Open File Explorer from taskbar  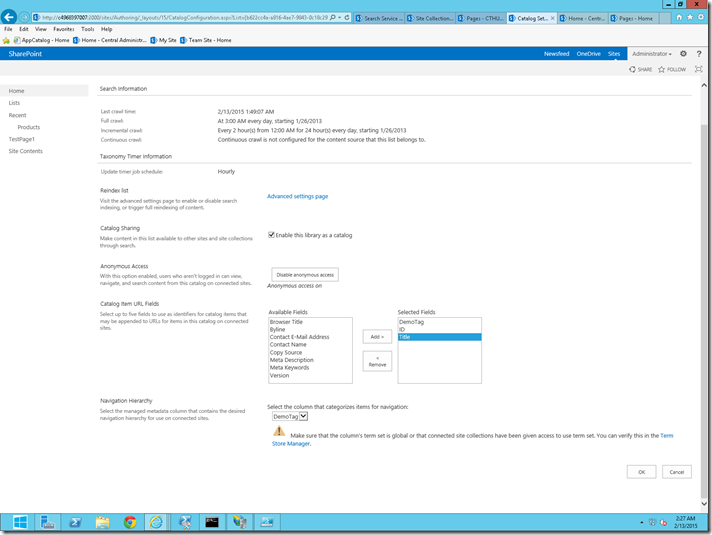pos(103,522)
